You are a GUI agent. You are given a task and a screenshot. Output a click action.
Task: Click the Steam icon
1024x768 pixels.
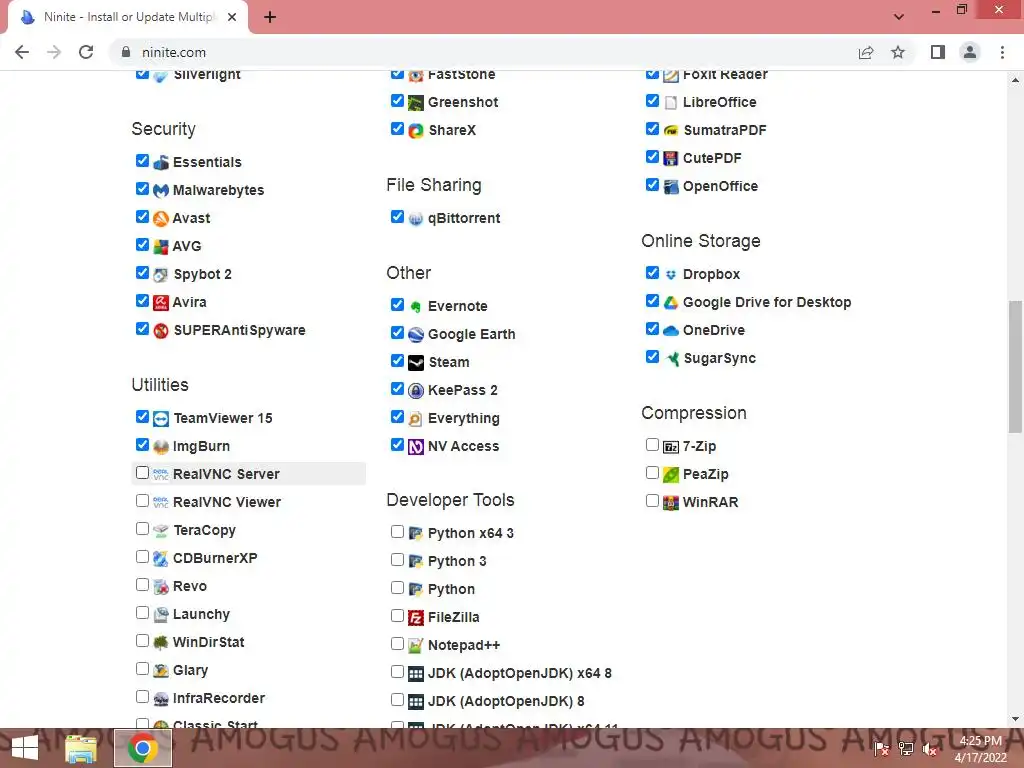[416, 362]
